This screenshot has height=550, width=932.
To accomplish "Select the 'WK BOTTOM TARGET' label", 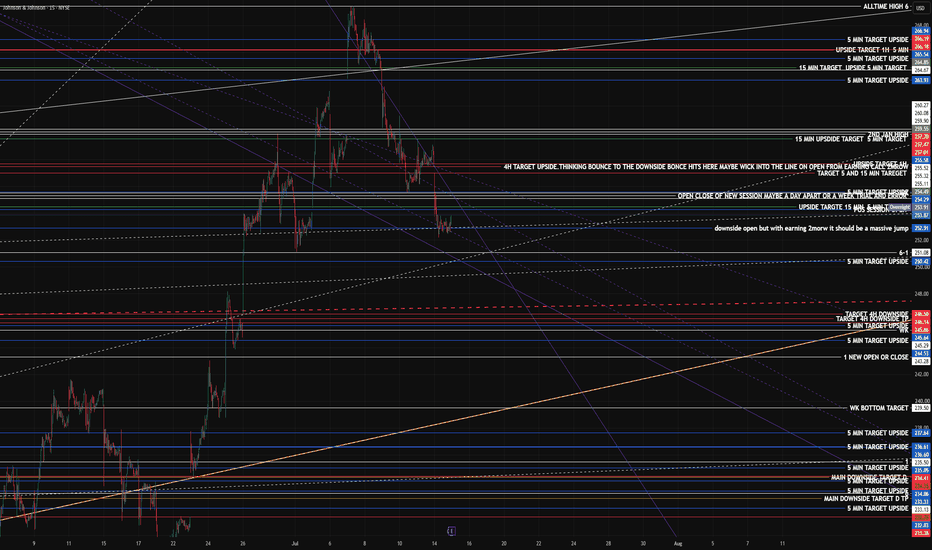I will point(879,408).
